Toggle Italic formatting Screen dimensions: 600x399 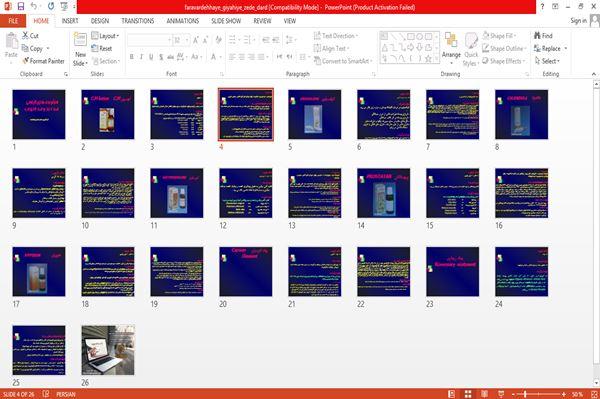tap(141, 57)
